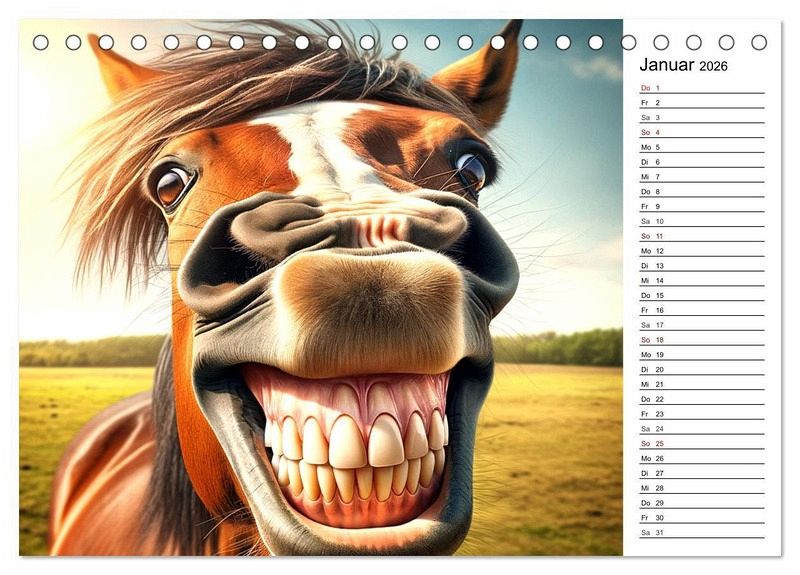Click the Sa 10 date row
Viewport: 800px width, 575px height.
pos(701,221)
